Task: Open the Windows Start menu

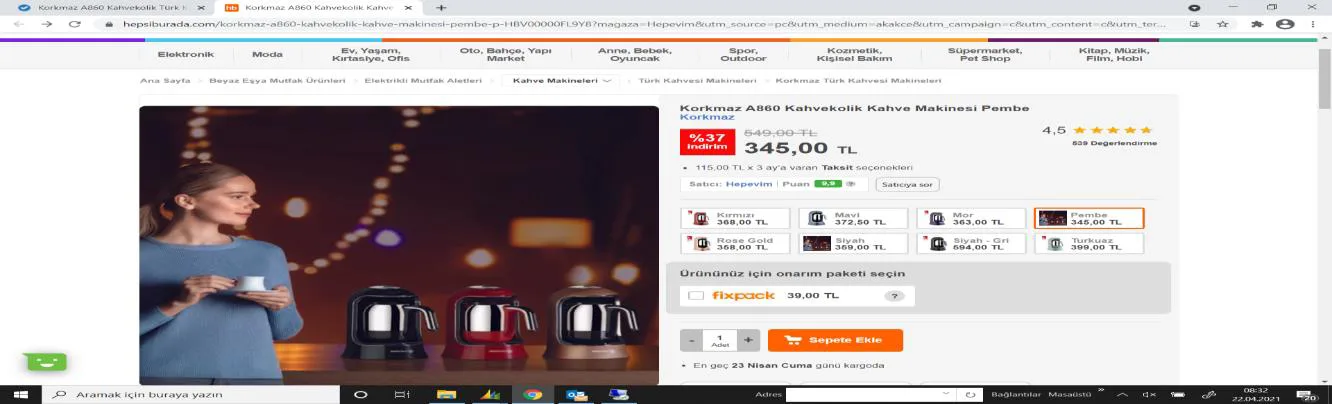Action: tap(20, 394)
